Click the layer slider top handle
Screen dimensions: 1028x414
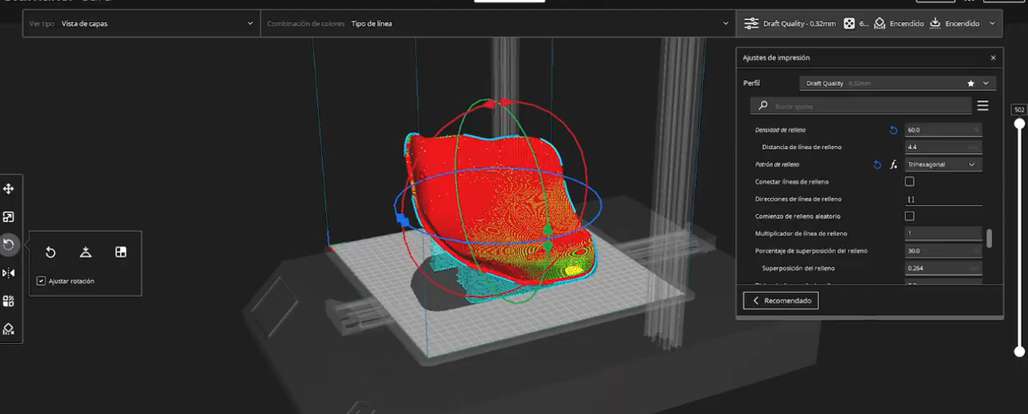point(1019,121)
